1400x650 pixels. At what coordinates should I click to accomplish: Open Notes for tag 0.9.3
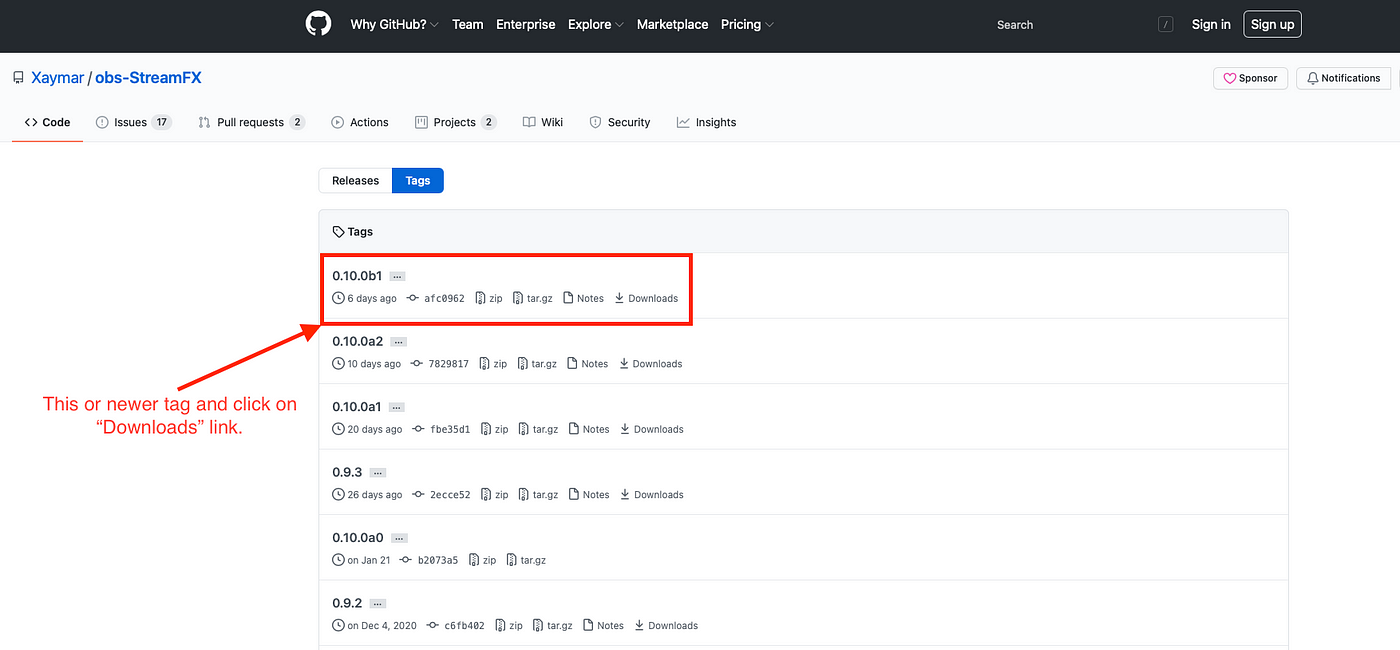[589, 495]
